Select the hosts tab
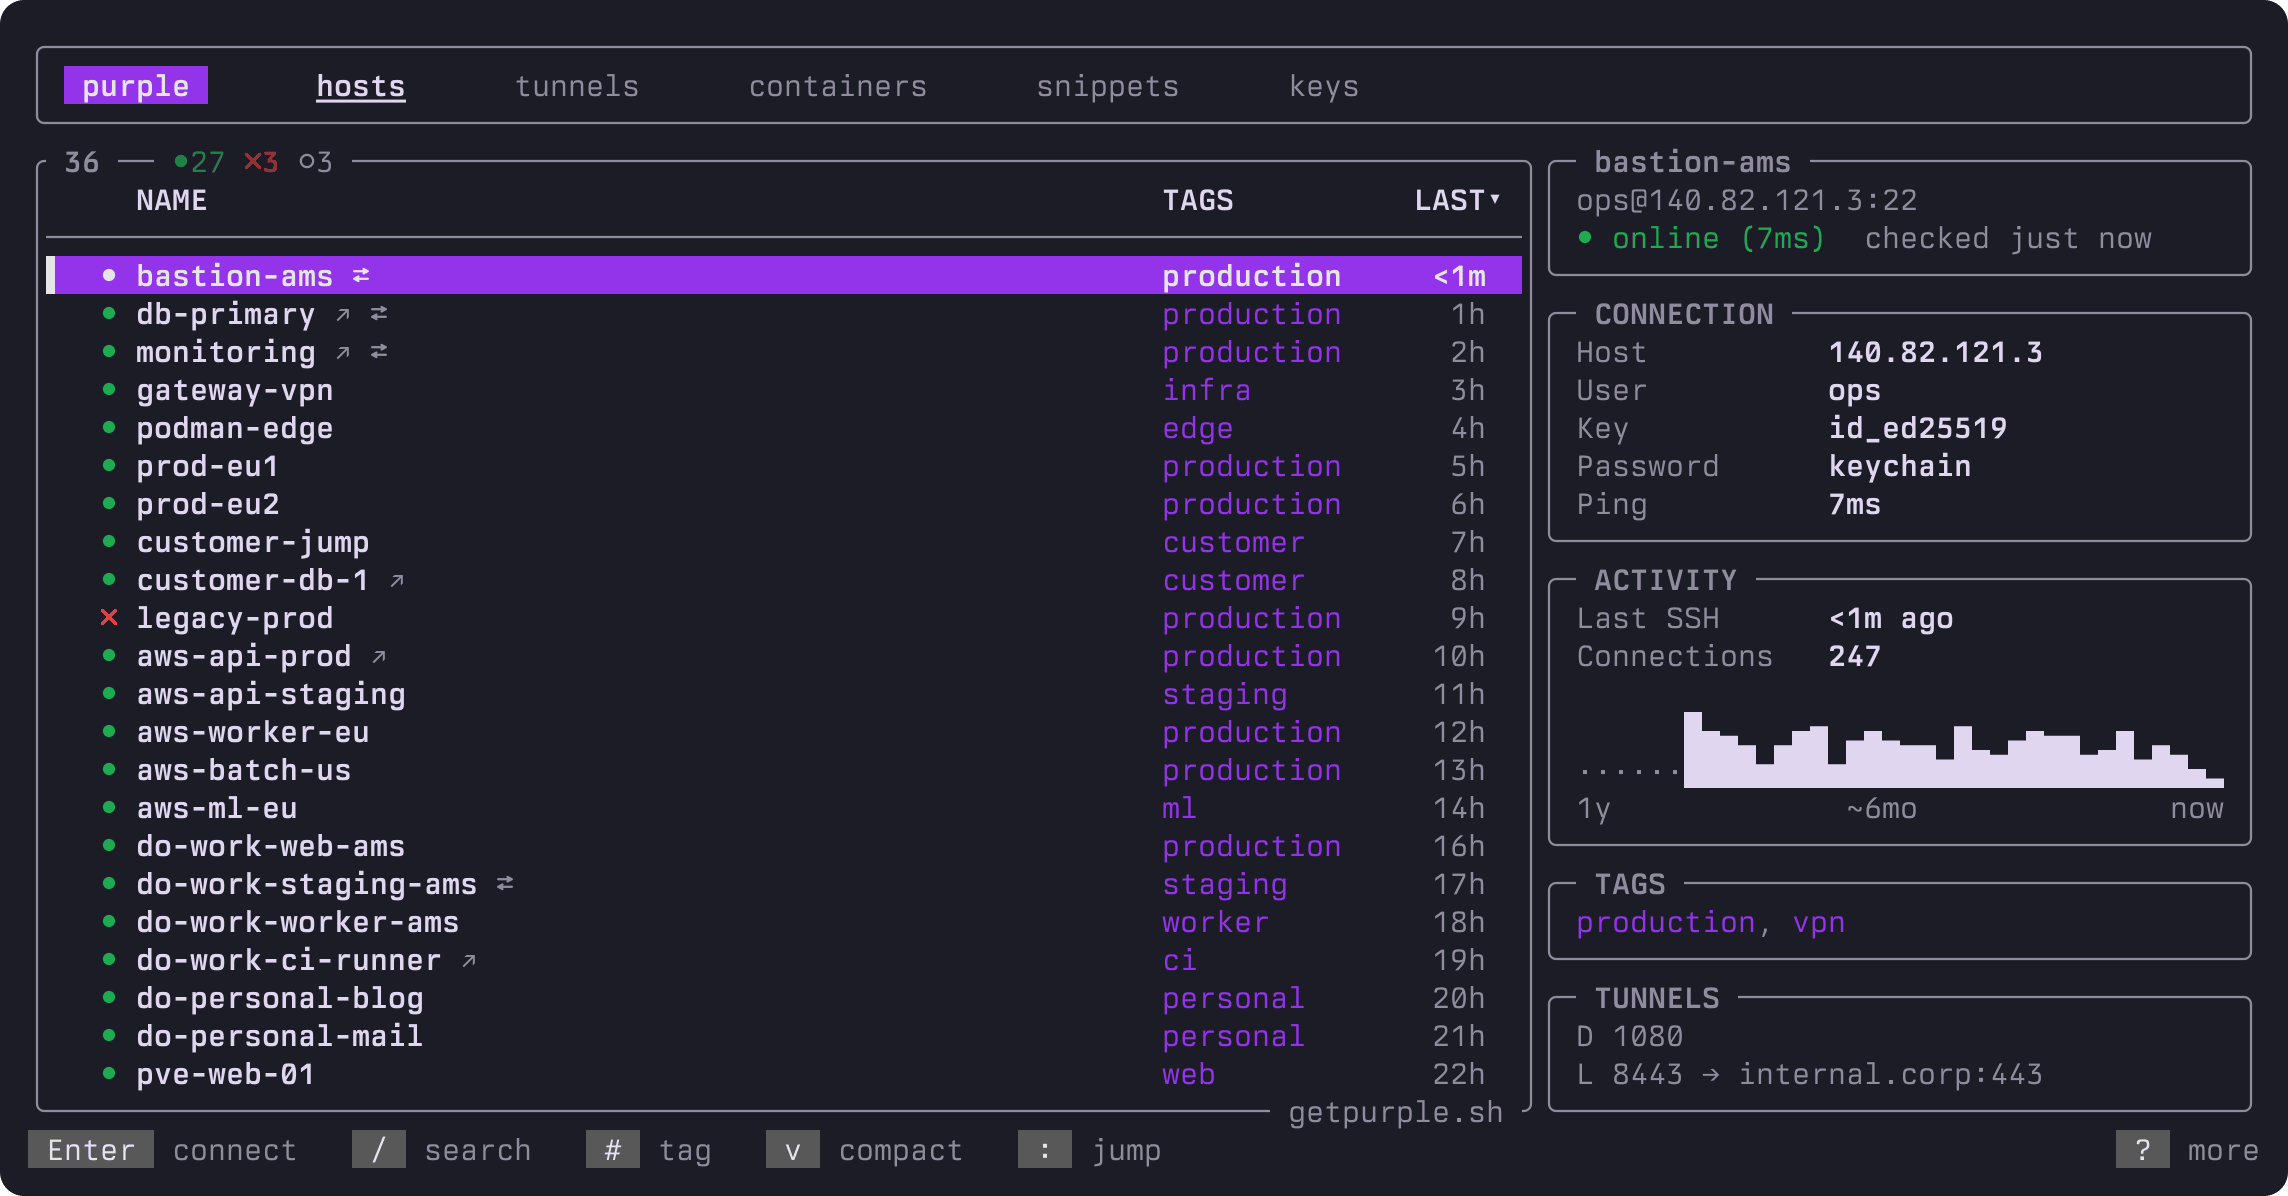This screenshot has height=1196, width=2288. [361, 86]
